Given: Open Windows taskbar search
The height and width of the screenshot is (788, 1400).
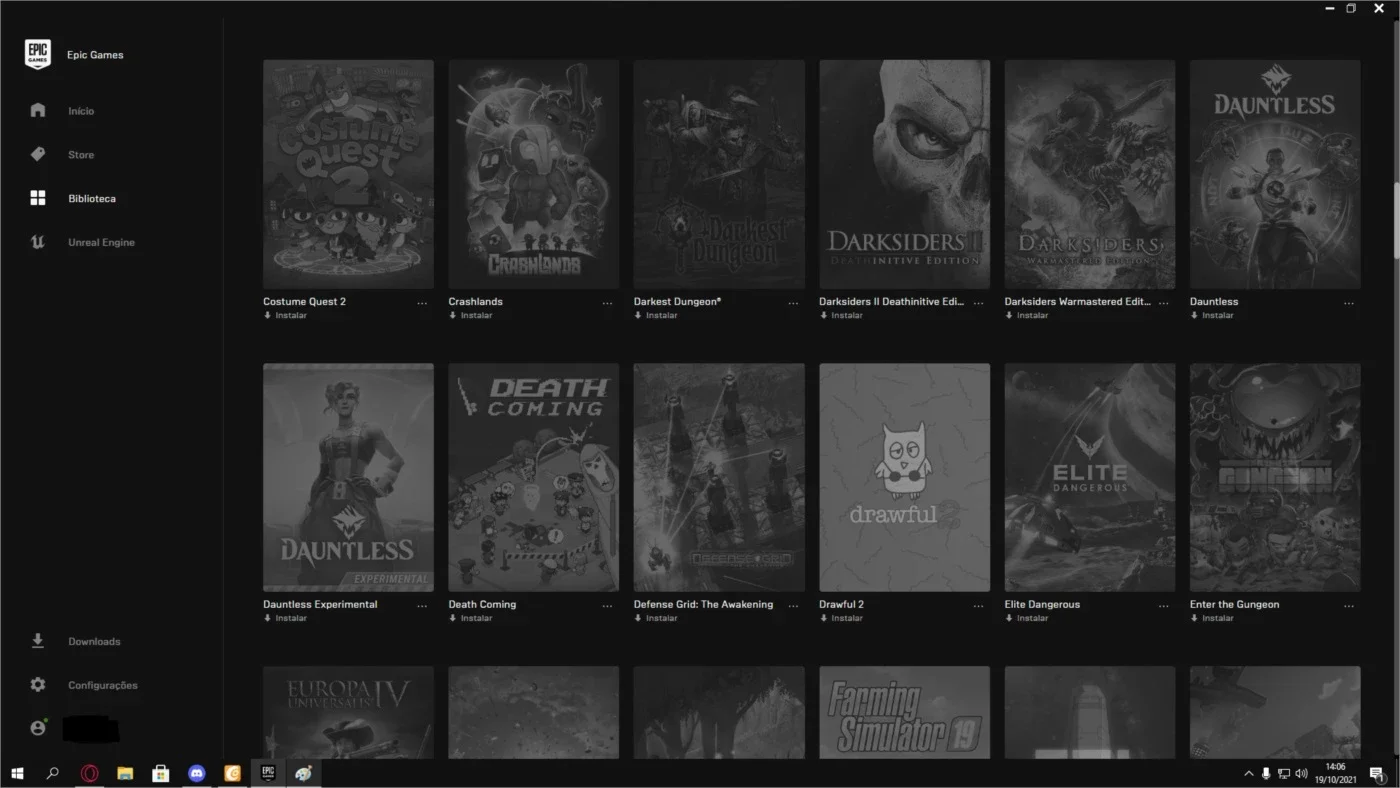Looking at the screenshot, I should point(53,773).
